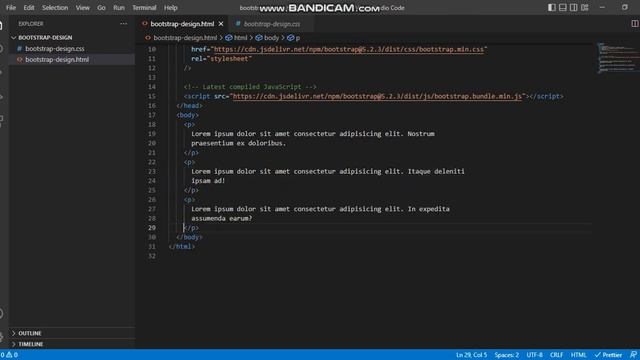Collapse the BOOTSTRAP-DESIGN folder

click(45, 38)
